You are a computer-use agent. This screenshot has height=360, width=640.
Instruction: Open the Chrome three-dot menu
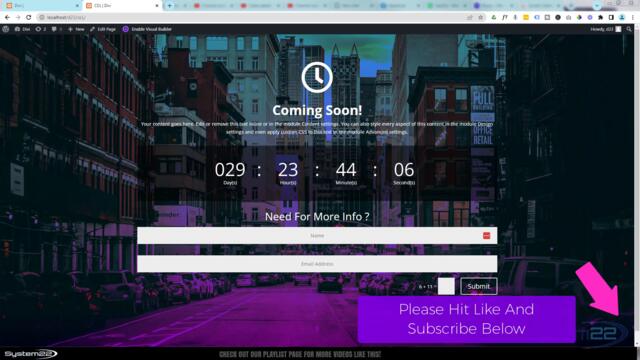coord(633,18)
